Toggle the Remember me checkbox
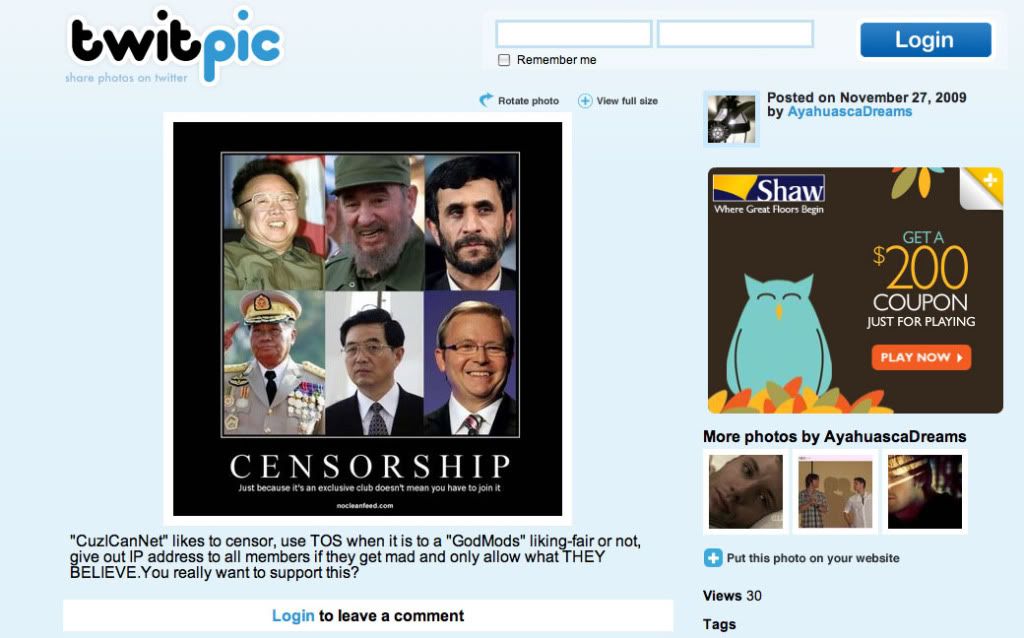This screenshot has height=638, width=1024. point(504,60)
